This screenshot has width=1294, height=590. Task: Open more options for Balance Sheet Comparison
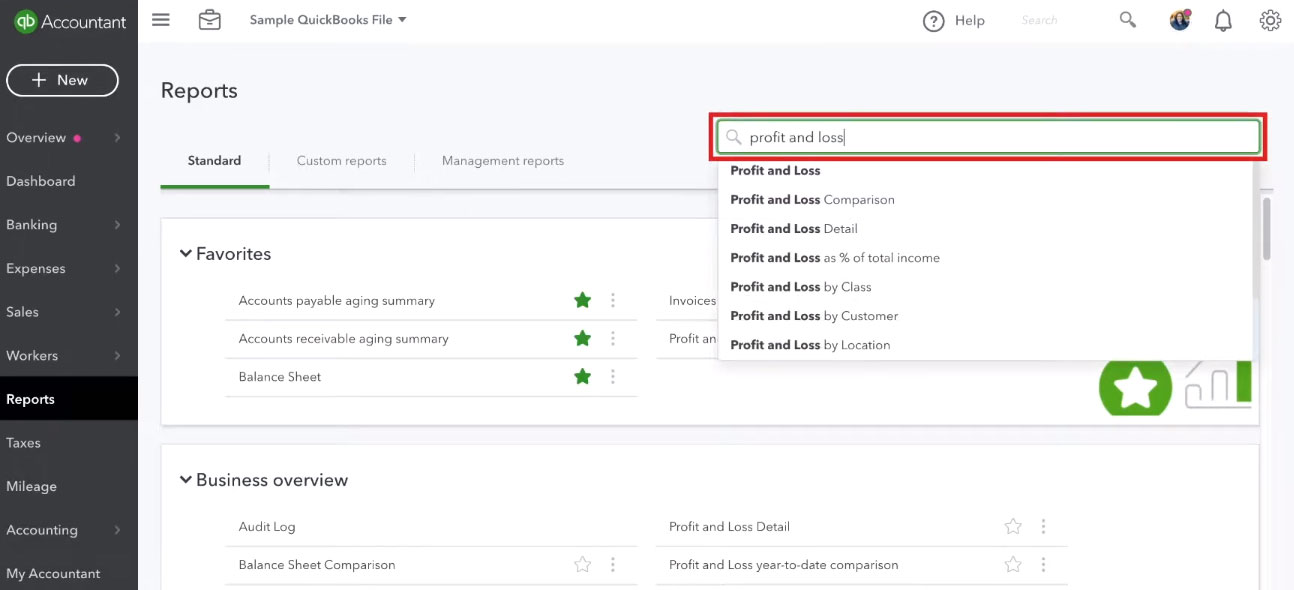tap(613, 564)
